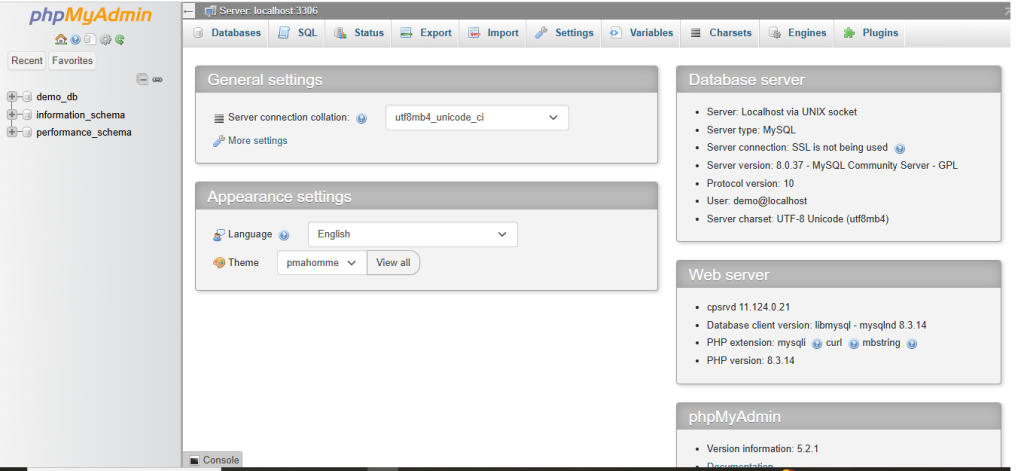The image size is (1024, 471).
Task: Open navigation panel settings gear icon
Action: point(105,40)
